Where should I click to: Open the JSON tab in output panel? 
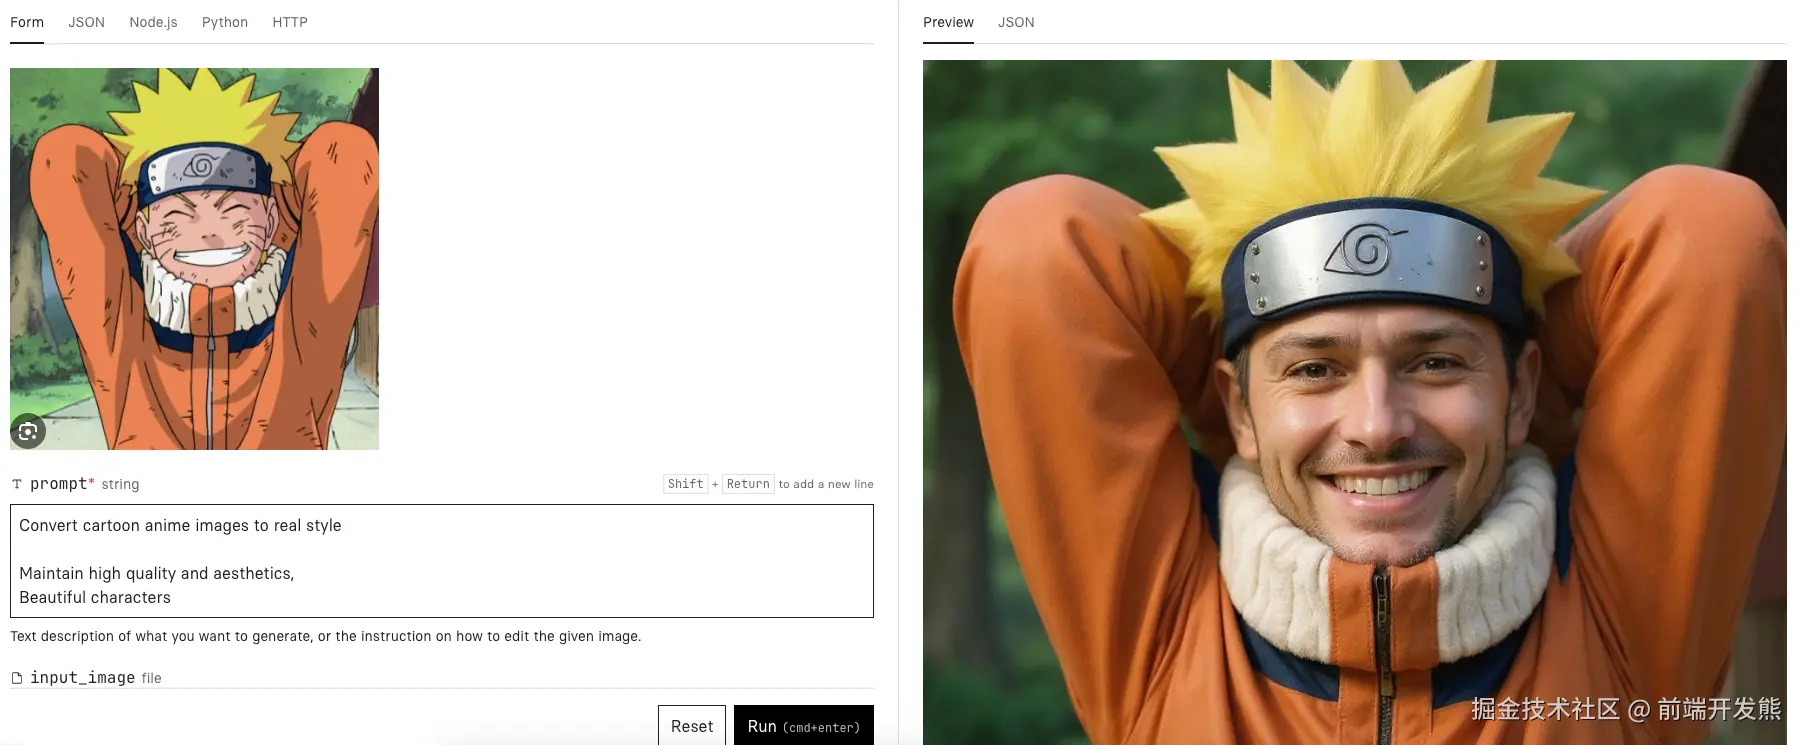tap(1016, 22)
